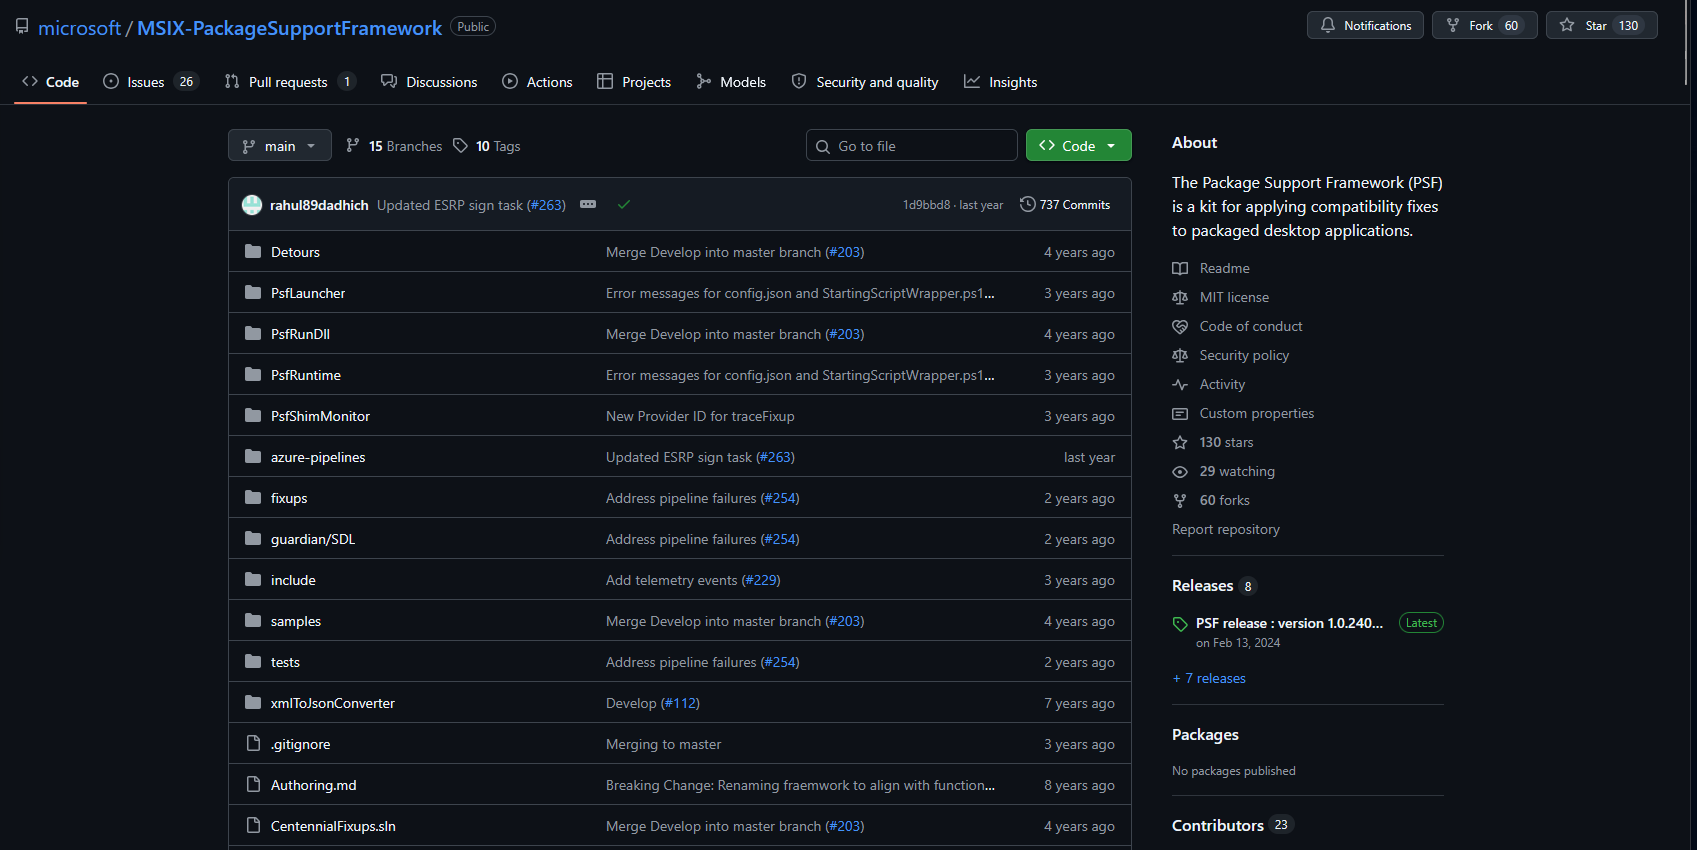This screenshot has width=1697, height=850.
Task: Open the Issues tab
Action: [150, 82]
